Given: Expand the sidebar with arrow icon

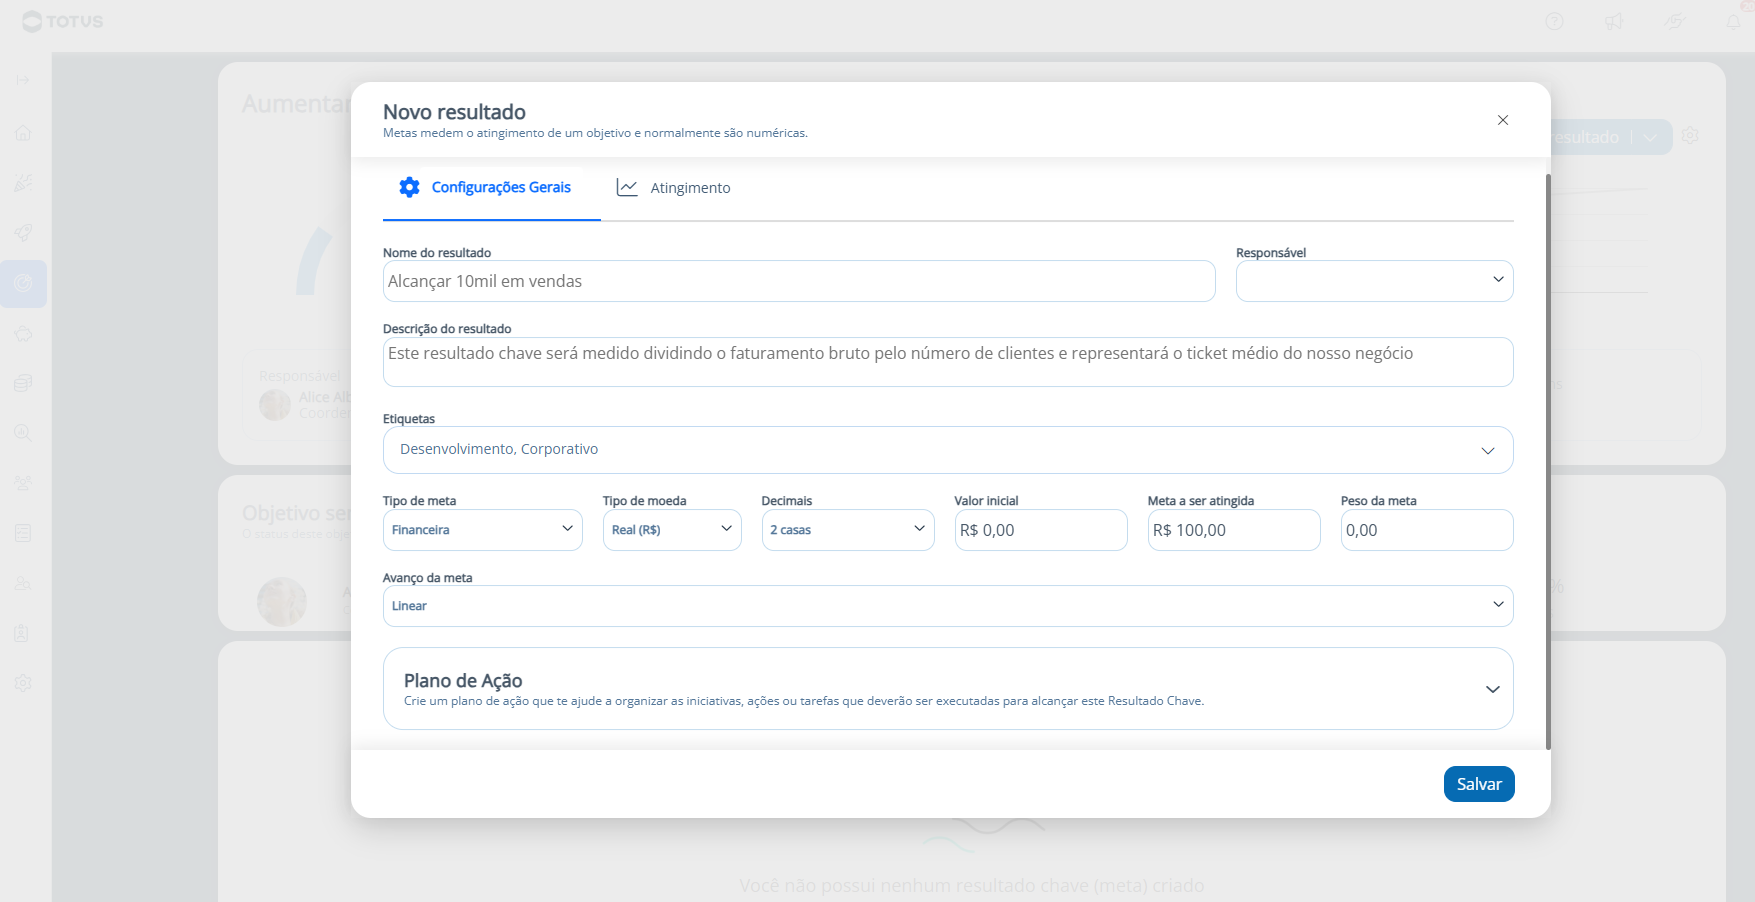Looking at the screenshot, I should pyautogui.click(x=23, y=80).
